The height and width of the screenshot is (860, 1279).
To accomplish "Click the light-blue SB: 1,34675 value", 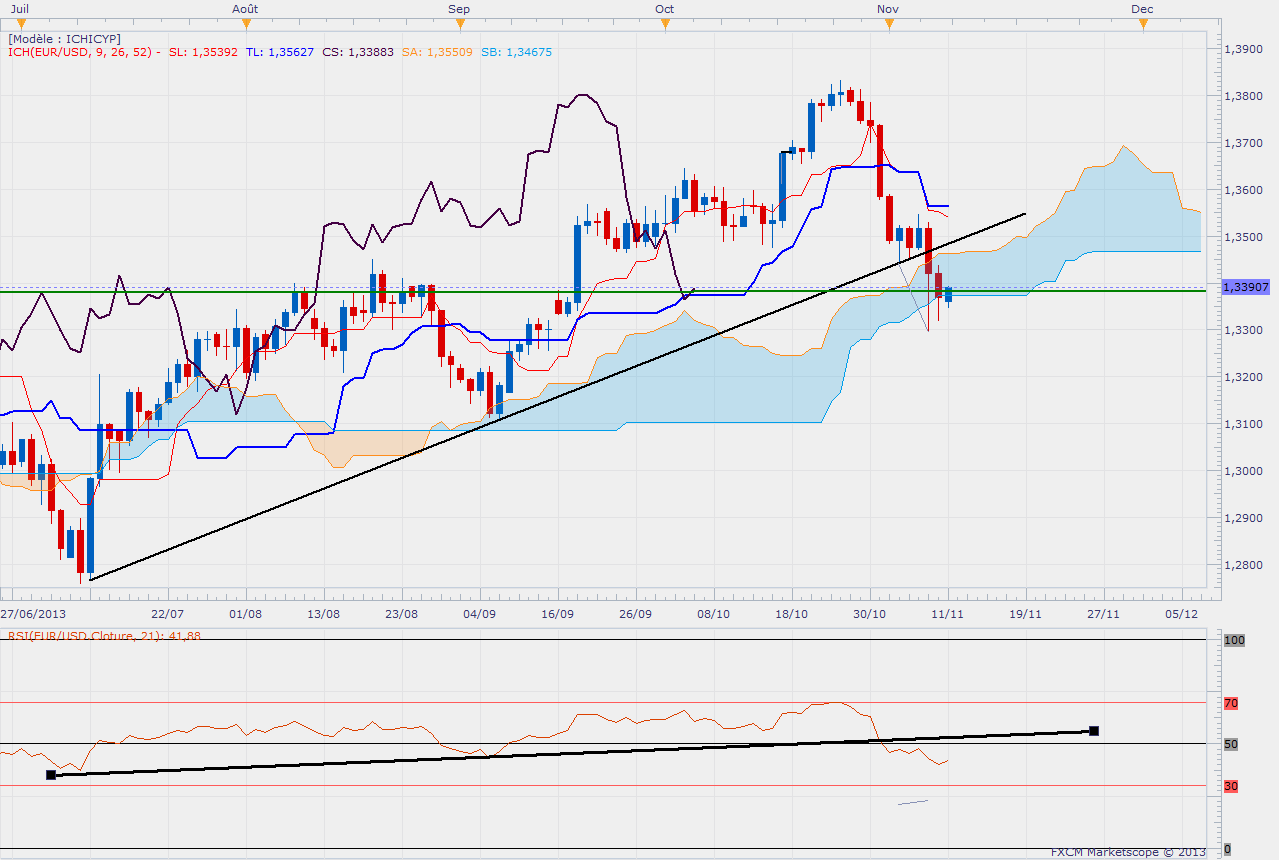I will (515, 52).
